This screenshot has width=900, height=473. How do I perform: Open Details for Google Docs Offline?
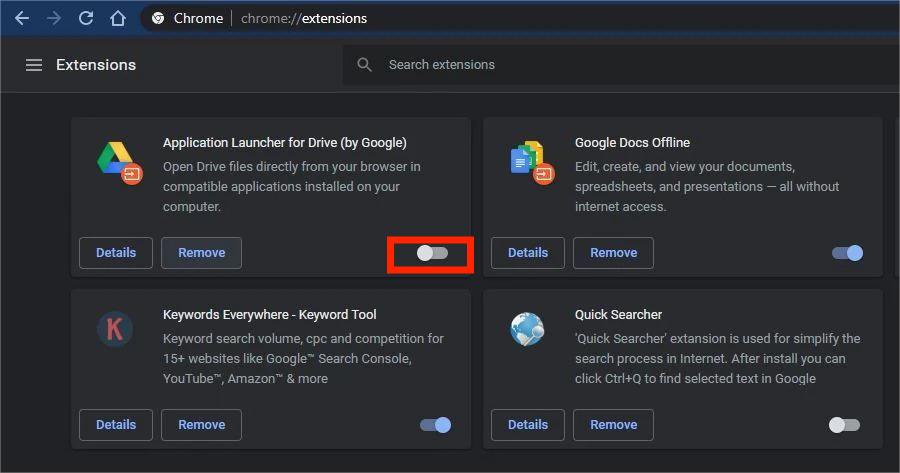tap(528, 253)
